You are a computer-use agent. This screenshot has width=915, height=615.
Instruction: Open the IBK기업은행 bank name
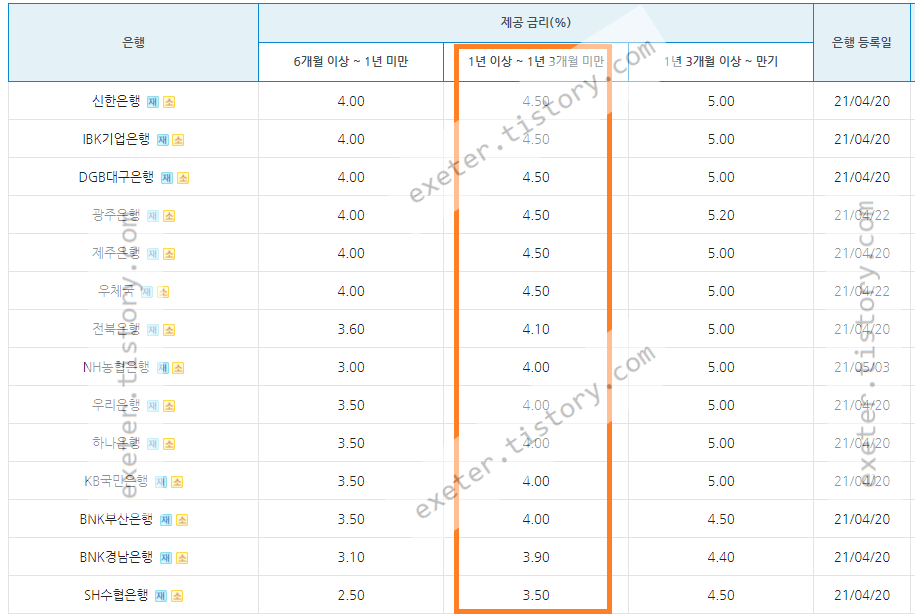tap(116, 139)
